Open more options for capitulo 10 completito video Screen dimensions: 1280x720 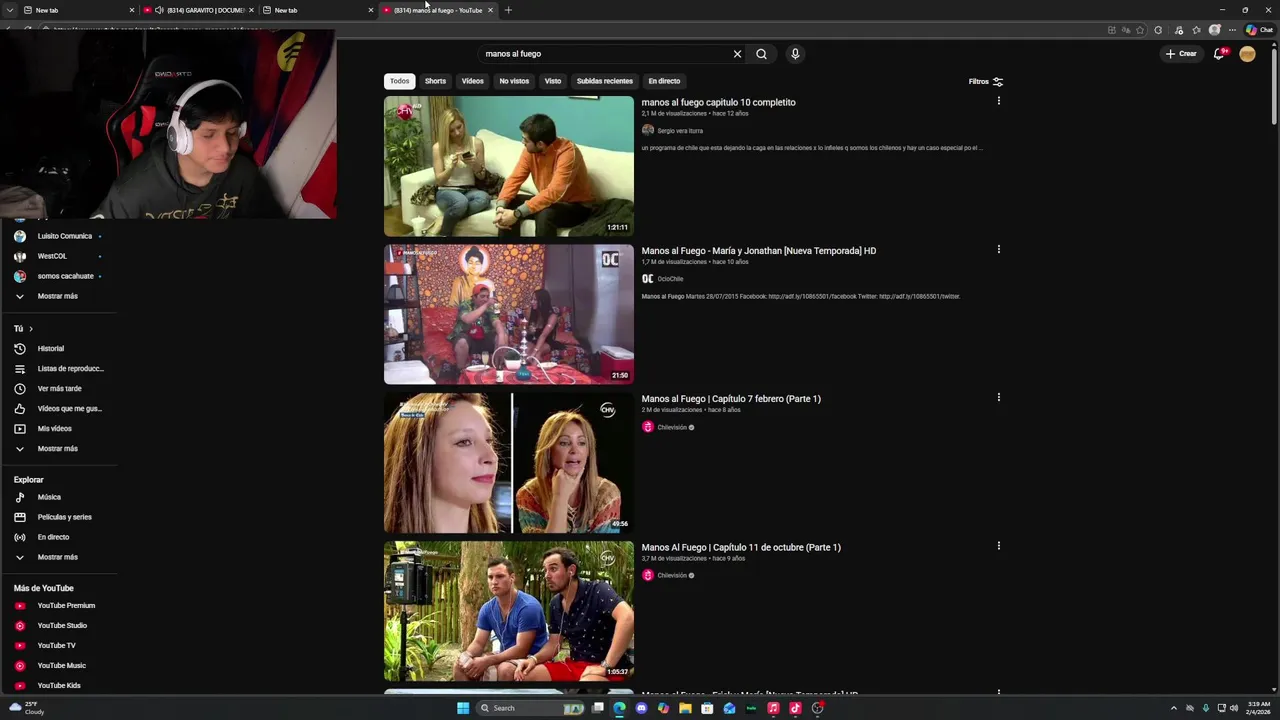pos(998,101)
